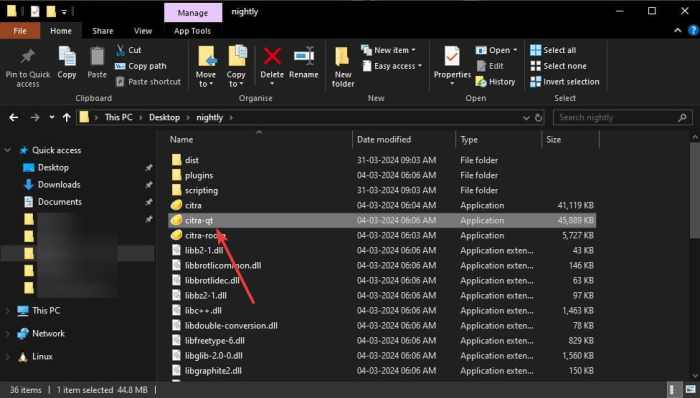The image size is (700, 398).
Task: Expand the This PC tree node
Action: (8, 311)
